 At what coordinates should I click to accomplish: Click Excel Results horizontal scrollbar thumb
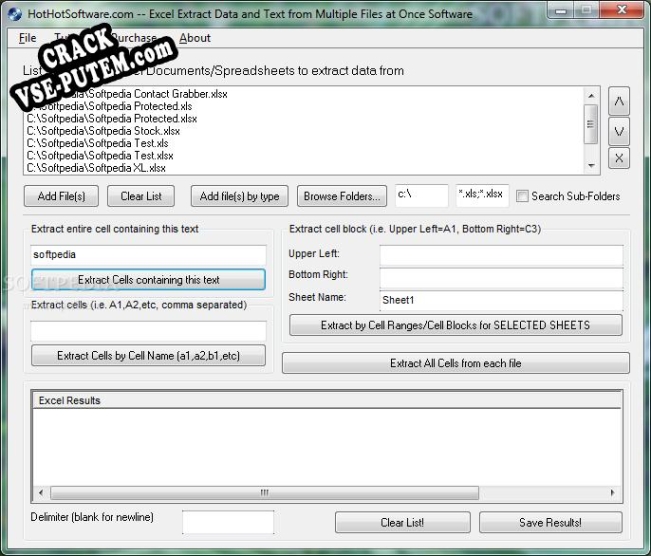click(264, 493)
